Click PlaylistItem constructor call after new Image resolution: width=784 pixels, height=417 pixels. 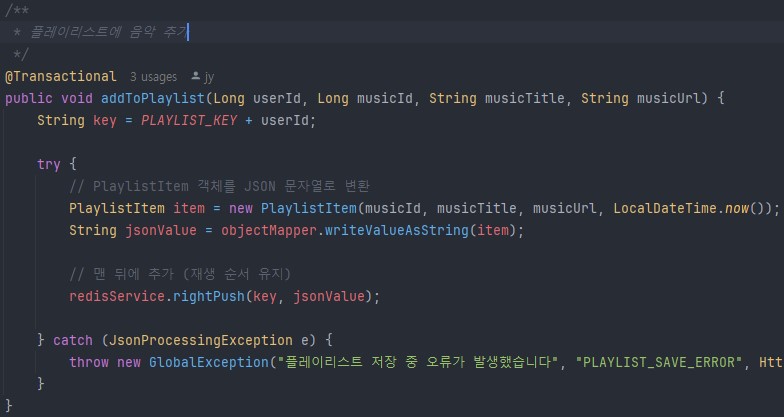[308, 208]
